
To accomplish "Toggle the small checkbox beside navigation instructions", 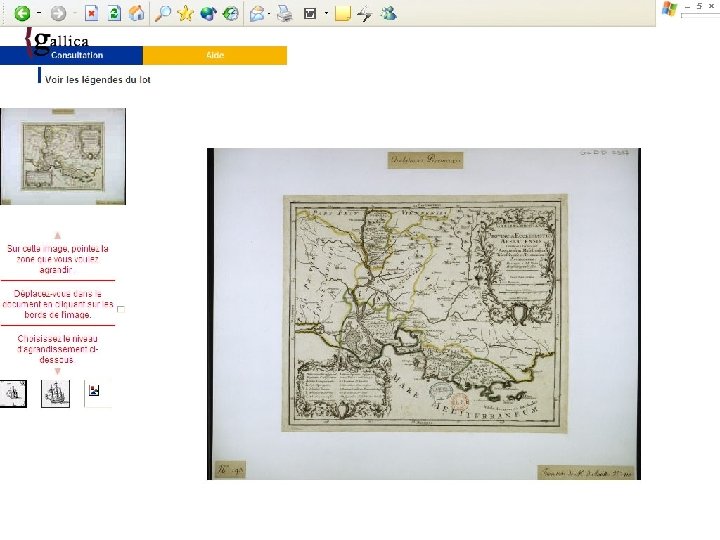I will [121, 309].
